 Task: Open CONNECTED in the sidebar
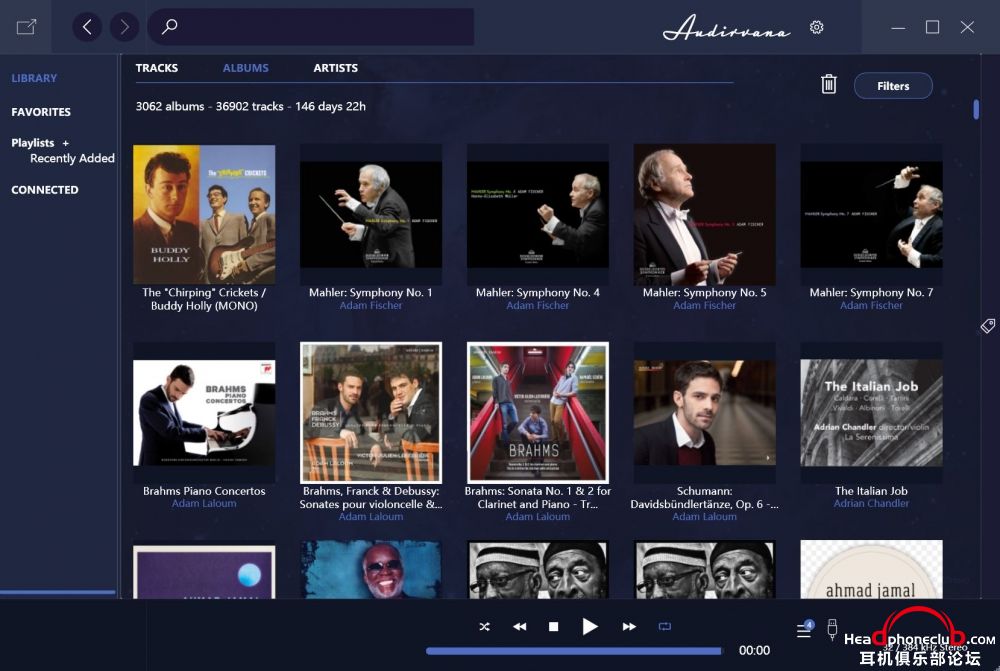(x=45, y=189)
